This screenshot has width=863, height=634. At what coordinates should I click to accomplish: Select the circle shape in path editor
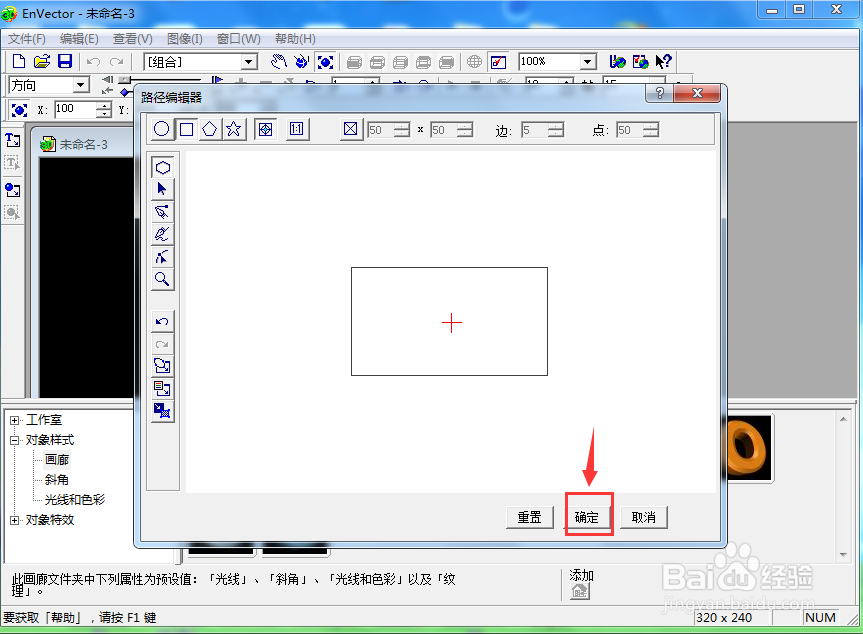click(162, 129)
